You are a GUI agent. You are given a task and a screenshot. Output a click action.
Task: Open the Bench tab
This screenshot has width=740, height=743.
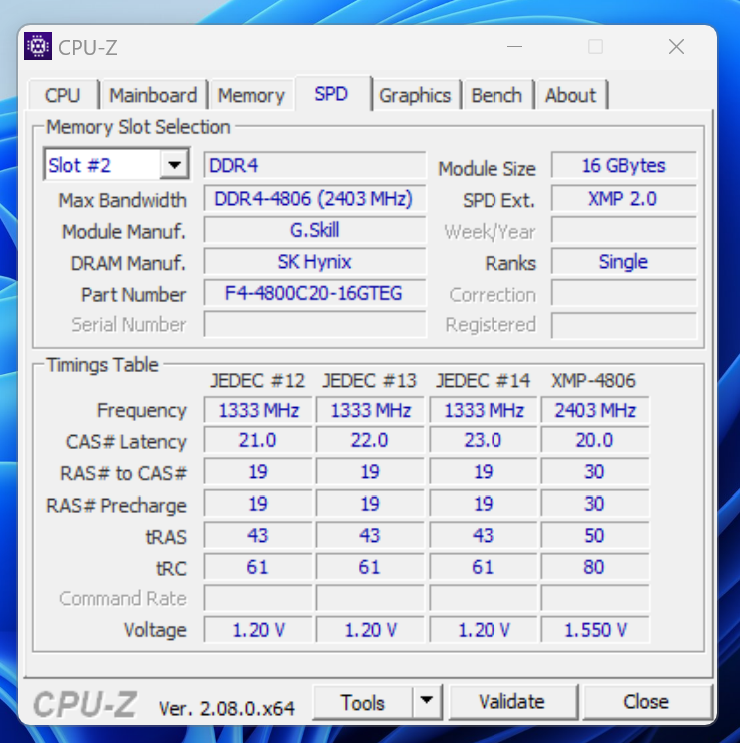(496, 95)
